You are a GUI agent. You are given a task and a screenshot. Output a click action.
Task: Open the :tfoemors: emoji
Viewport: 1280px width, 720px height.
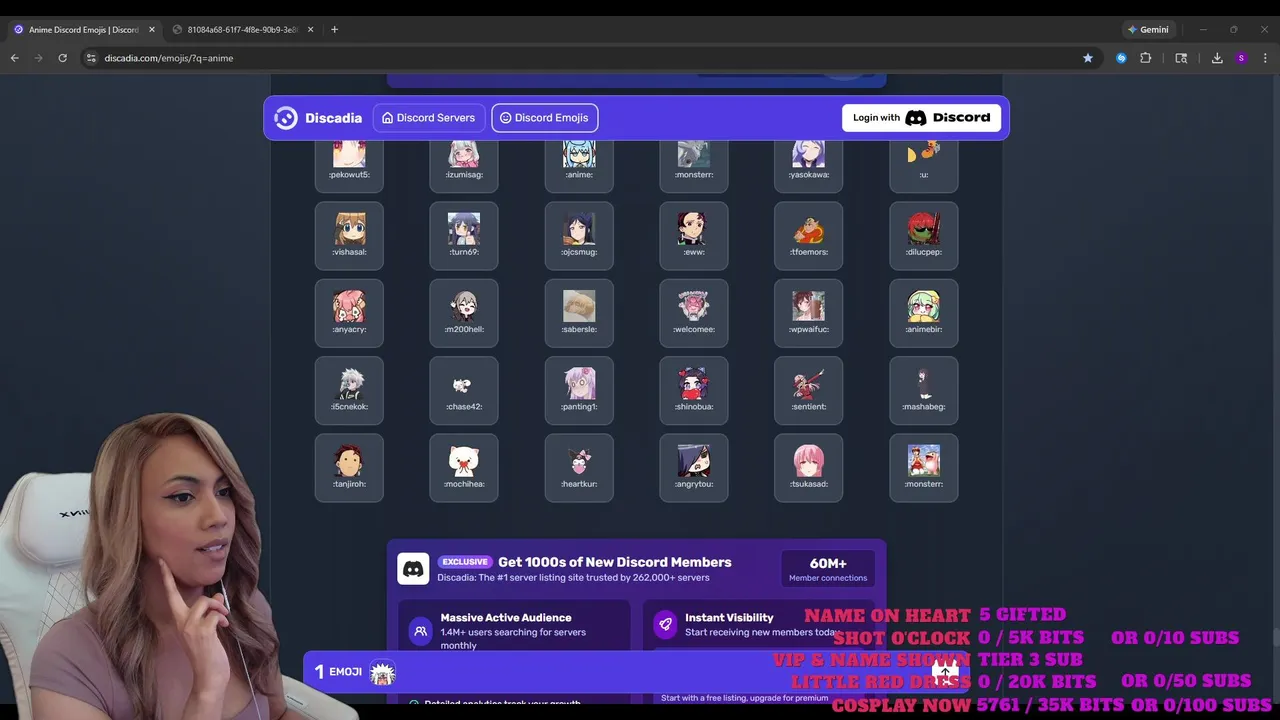coord(809,236)
